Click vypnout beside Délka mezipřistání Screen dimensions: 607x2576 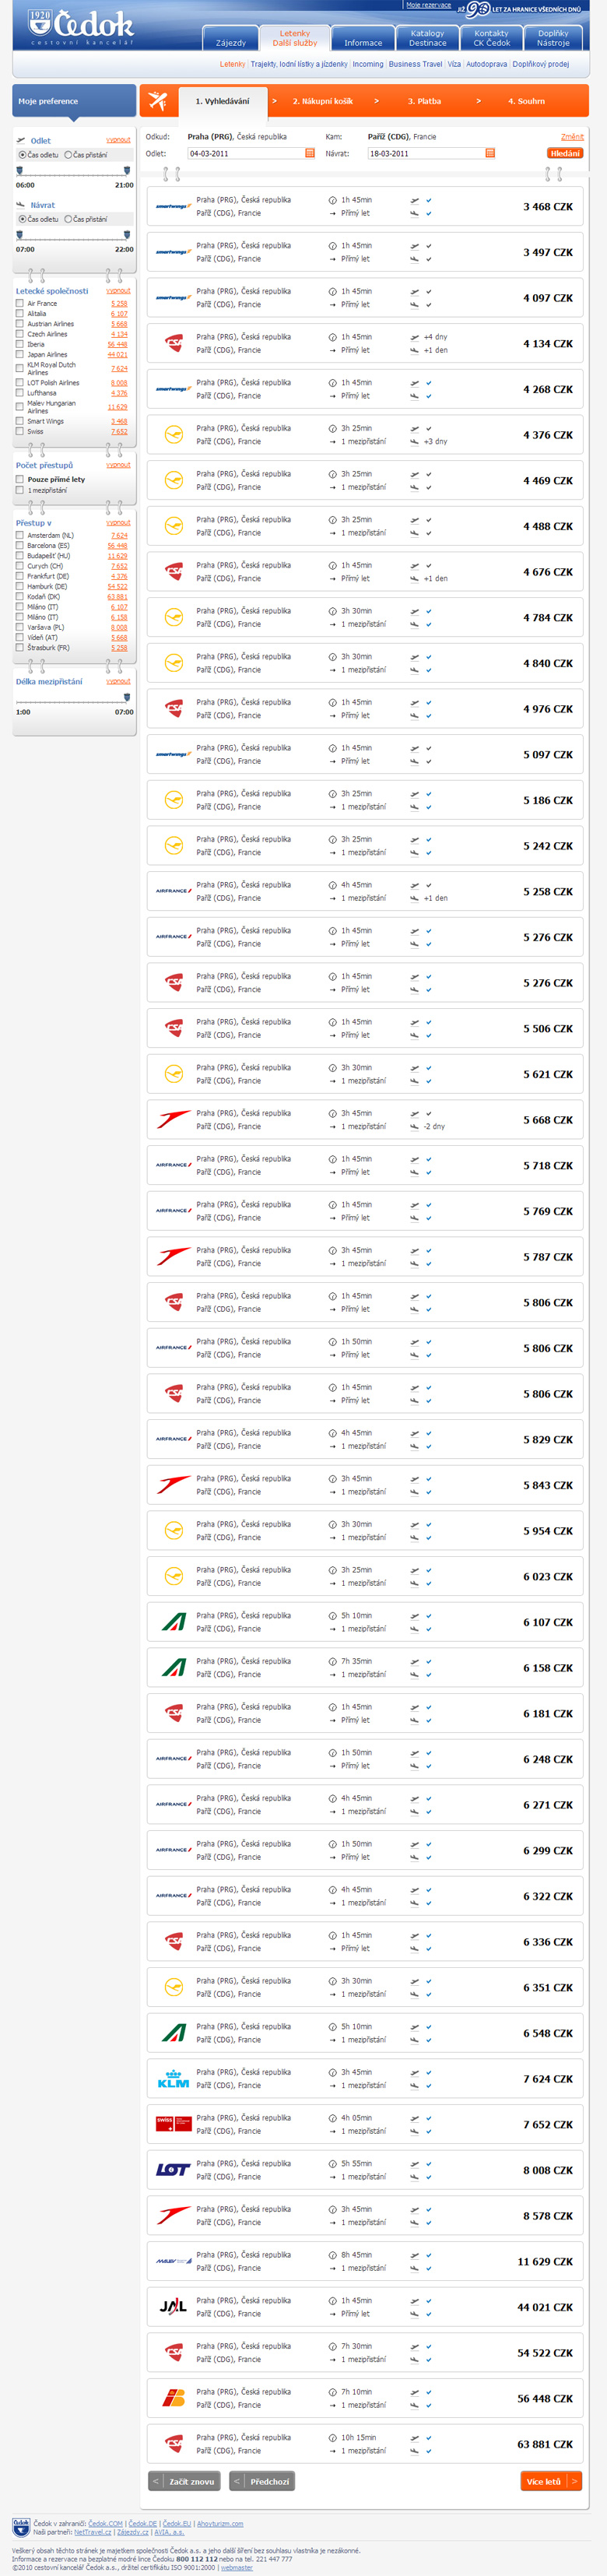tap(118, 681)
